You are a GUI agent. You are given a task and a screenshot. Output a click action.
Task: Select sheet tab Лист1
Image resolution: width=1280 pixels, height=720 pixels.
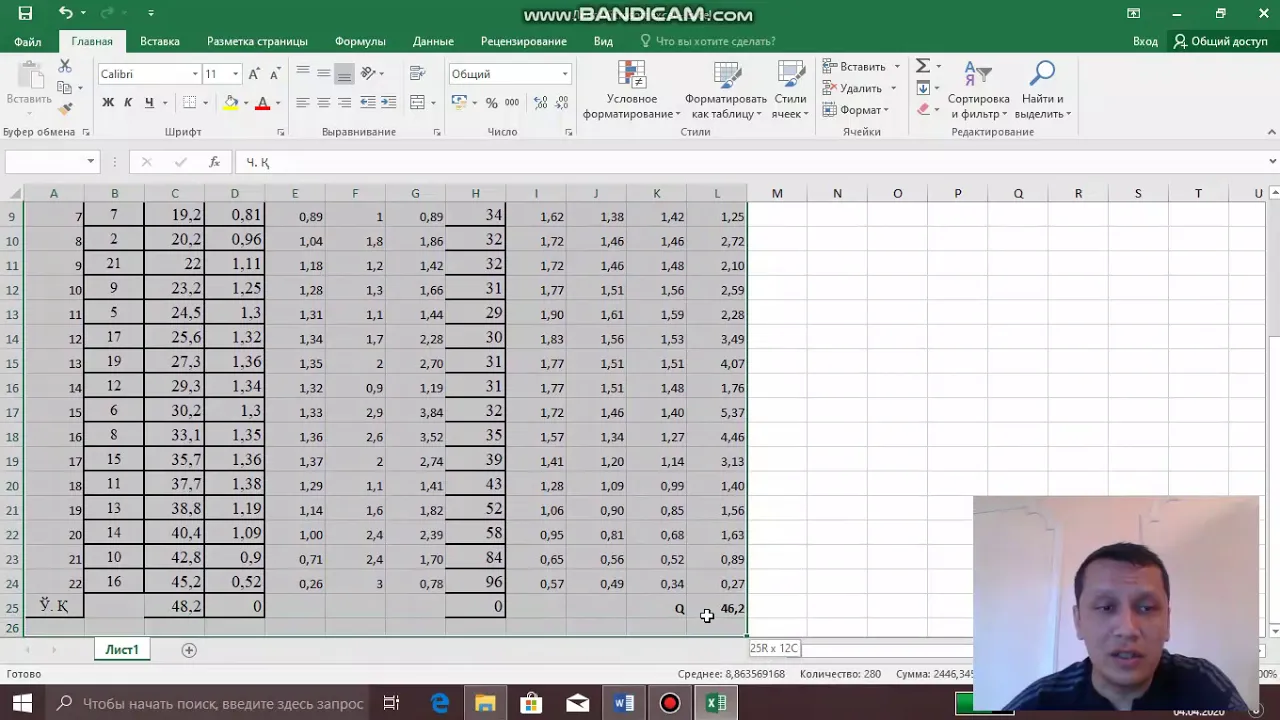click(x=122, y=650)
